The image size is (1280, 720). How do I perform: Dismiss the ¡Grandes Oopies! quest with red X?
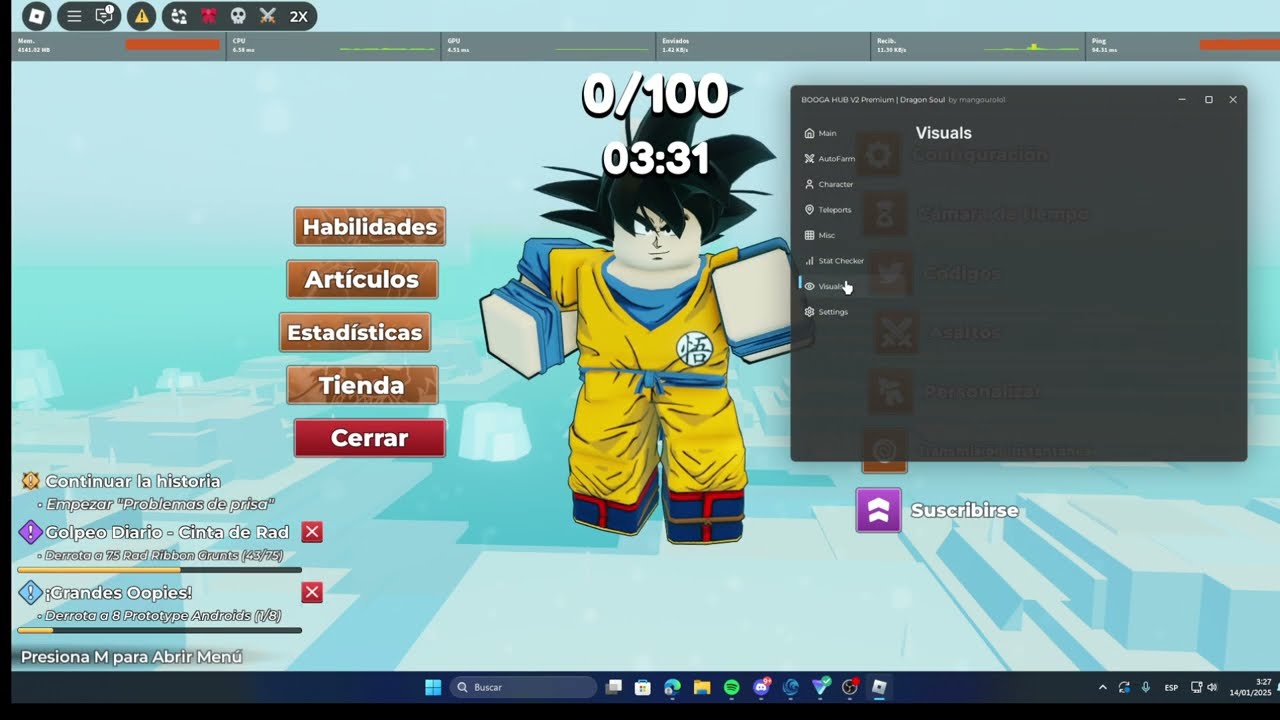(x=312, y=593)
